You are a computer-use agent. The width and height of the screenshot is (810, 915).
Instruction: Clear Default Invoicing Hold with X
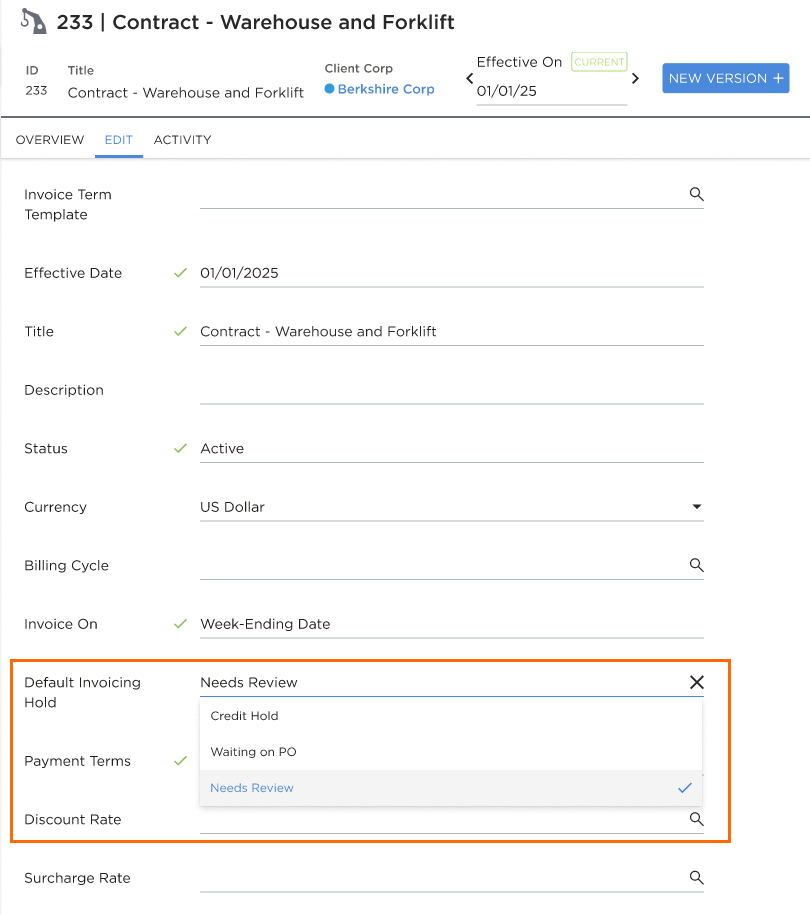click(x=697, y=682)
